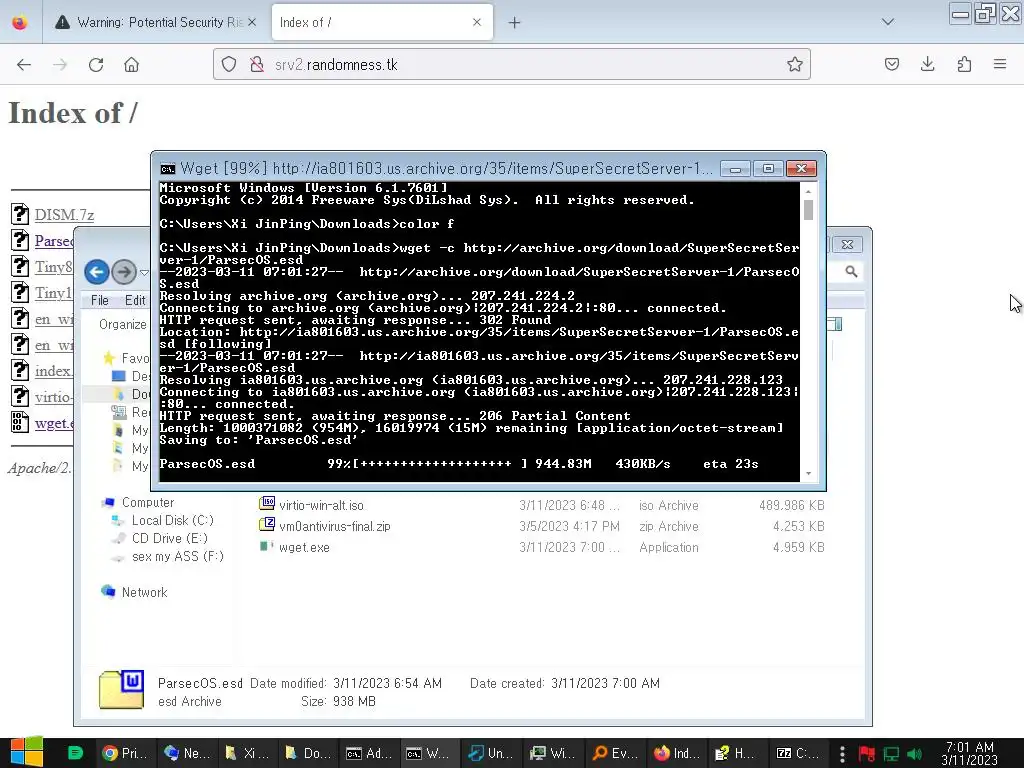Viewport: 1024px width, 768px height.
Task: Click the Firefox forward arrow
Action: coord(60,64)
